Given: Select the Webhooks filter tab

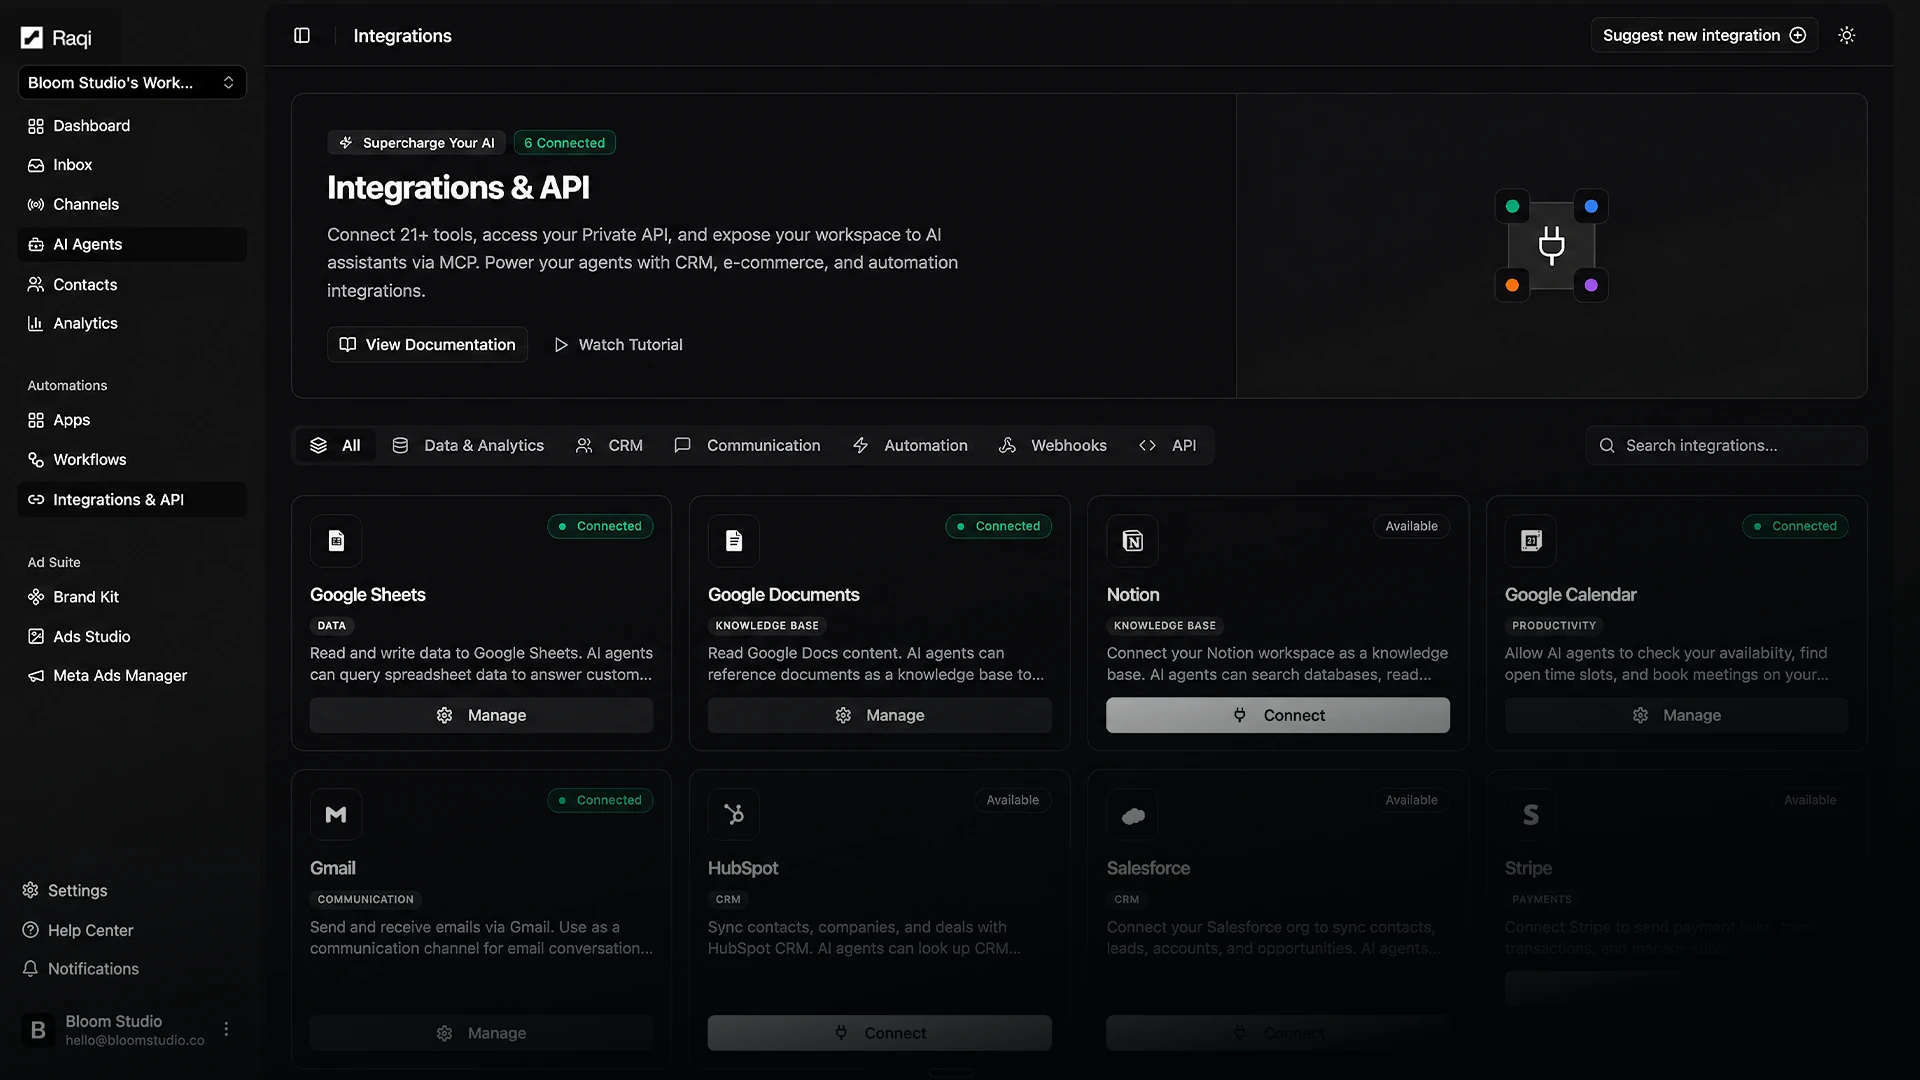Looking at the screenshot, I should tap(1053, 446).
